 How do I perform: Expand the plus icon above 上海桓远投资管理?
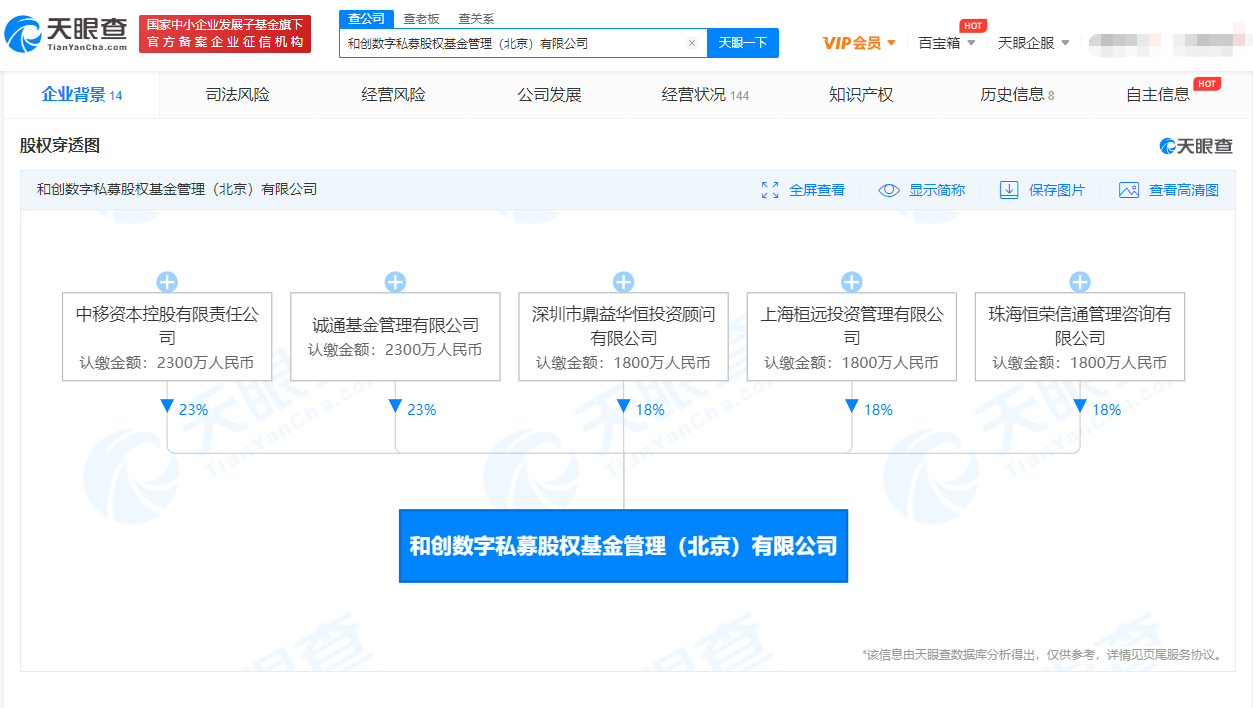tap(851, 282)
